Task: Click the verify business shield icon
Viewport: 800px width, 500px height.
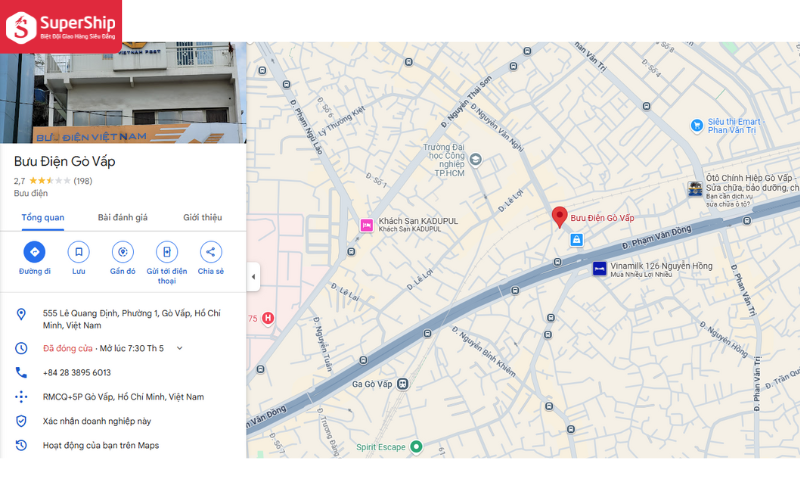Action: 21,421
